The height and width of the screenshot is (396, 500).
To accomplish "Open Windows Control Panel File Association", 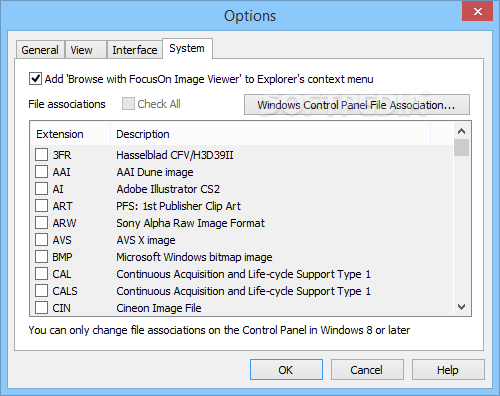I will (357, 105).
